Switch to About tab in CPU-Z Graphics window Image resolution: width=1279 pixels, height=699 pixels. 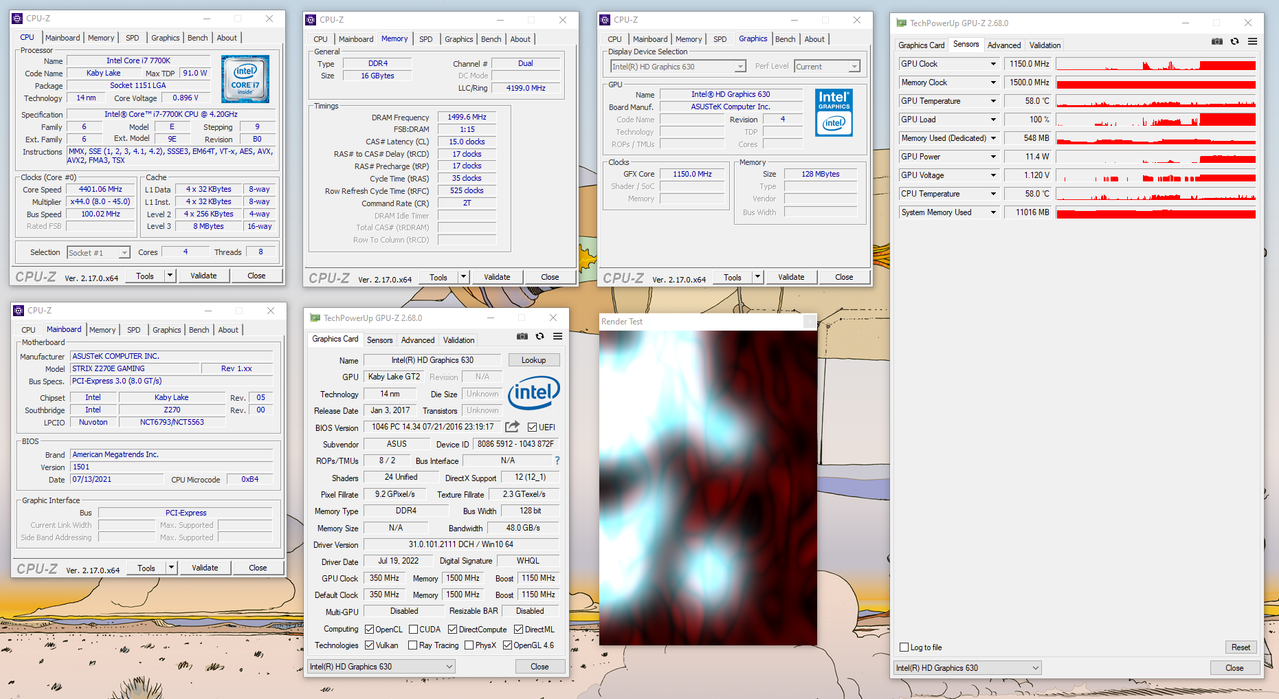coord(815,39)
